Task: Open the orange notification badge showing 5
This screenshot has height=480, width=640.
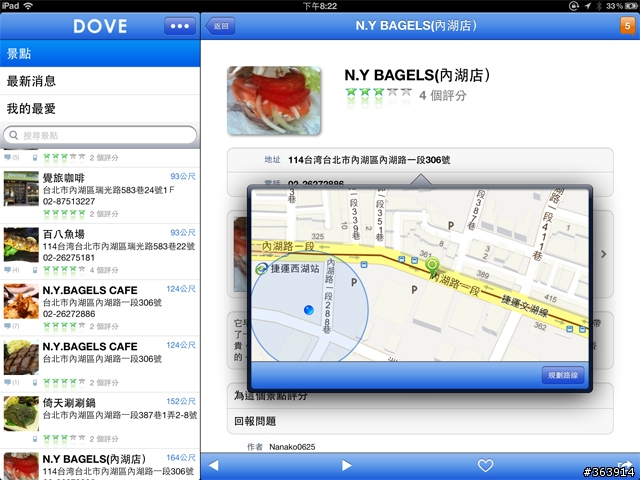Action: pyautogui.click(x=627, y=26)
